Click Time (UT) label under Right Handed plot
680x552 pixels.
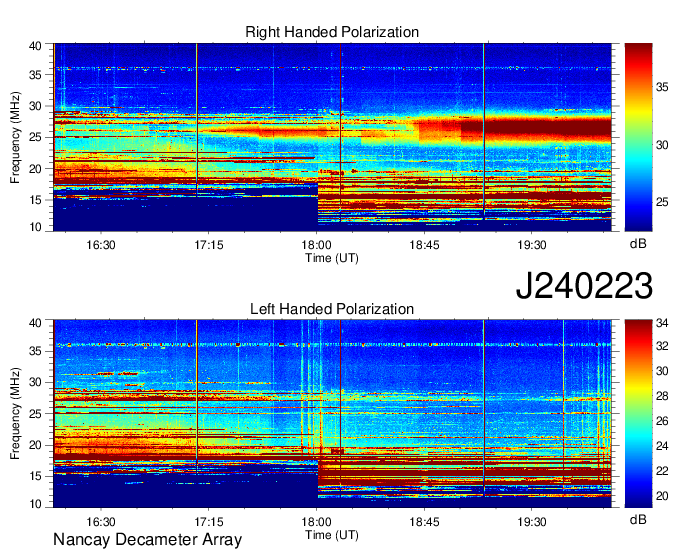332,258
